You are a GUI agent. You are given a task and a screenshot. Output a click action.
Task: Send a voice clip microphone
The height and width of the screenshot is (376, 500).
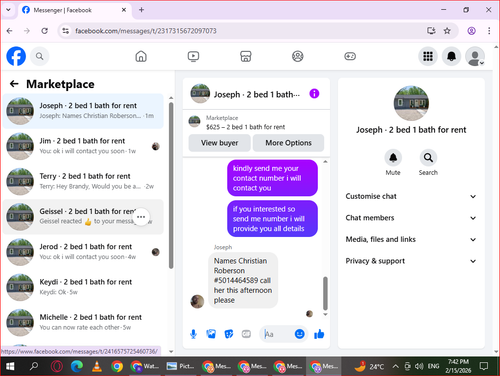click(193, 334)
